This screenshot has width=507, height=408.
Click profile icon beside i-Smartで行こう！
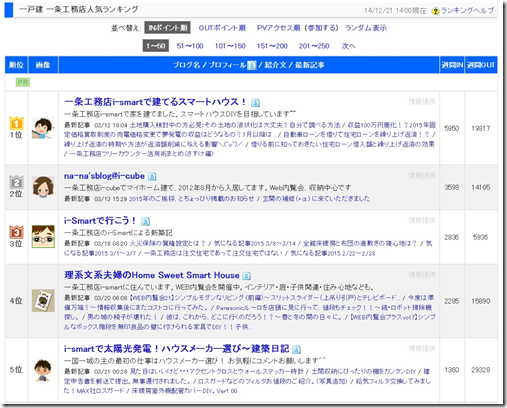(x=145, y=221)
